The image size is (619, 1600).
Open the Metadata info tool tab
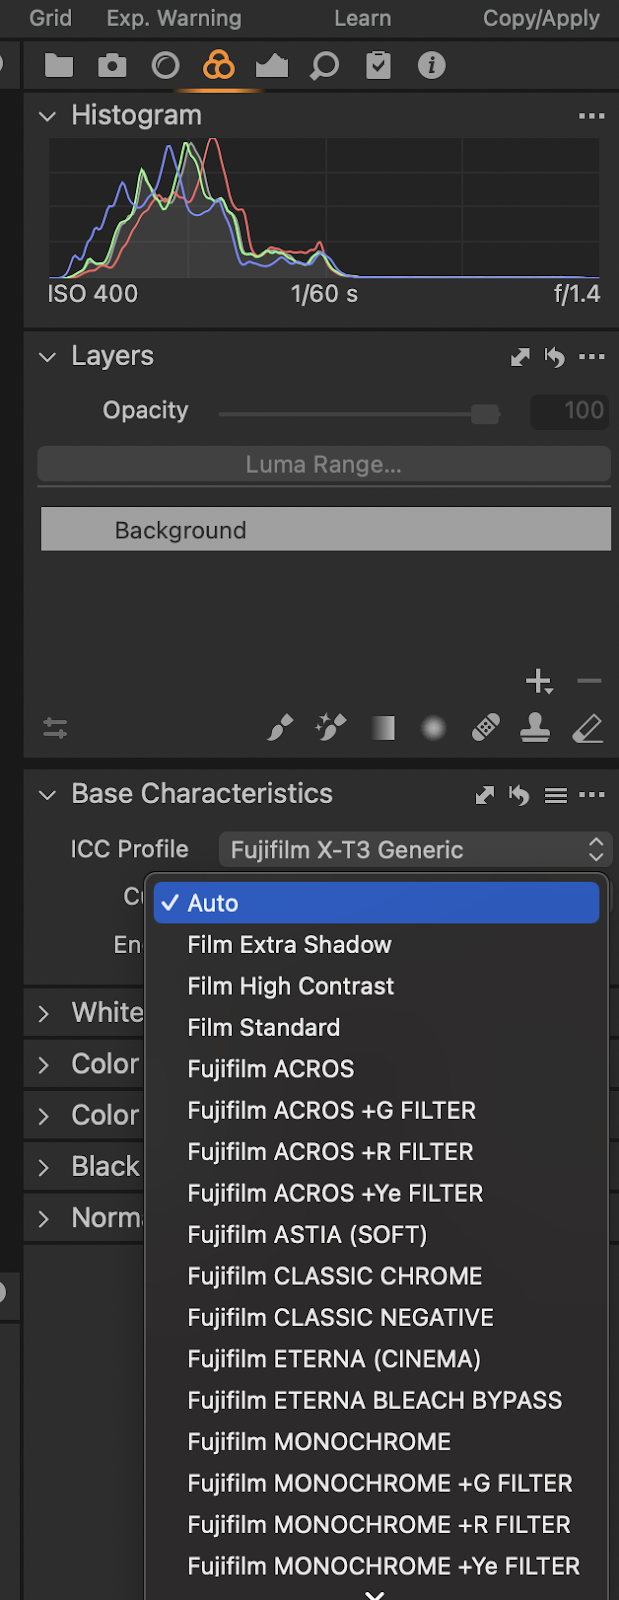(x=431, y=66)
